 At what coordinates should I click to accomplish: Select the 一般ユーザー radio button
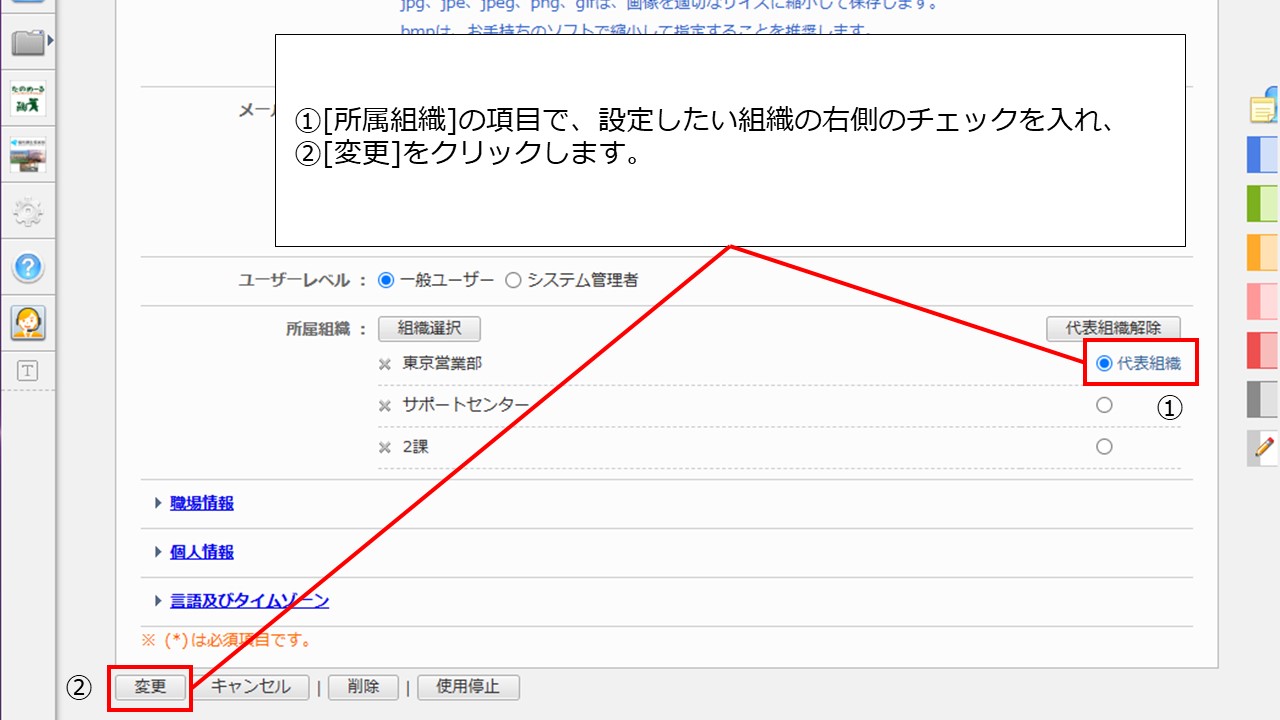click(386, 281)
